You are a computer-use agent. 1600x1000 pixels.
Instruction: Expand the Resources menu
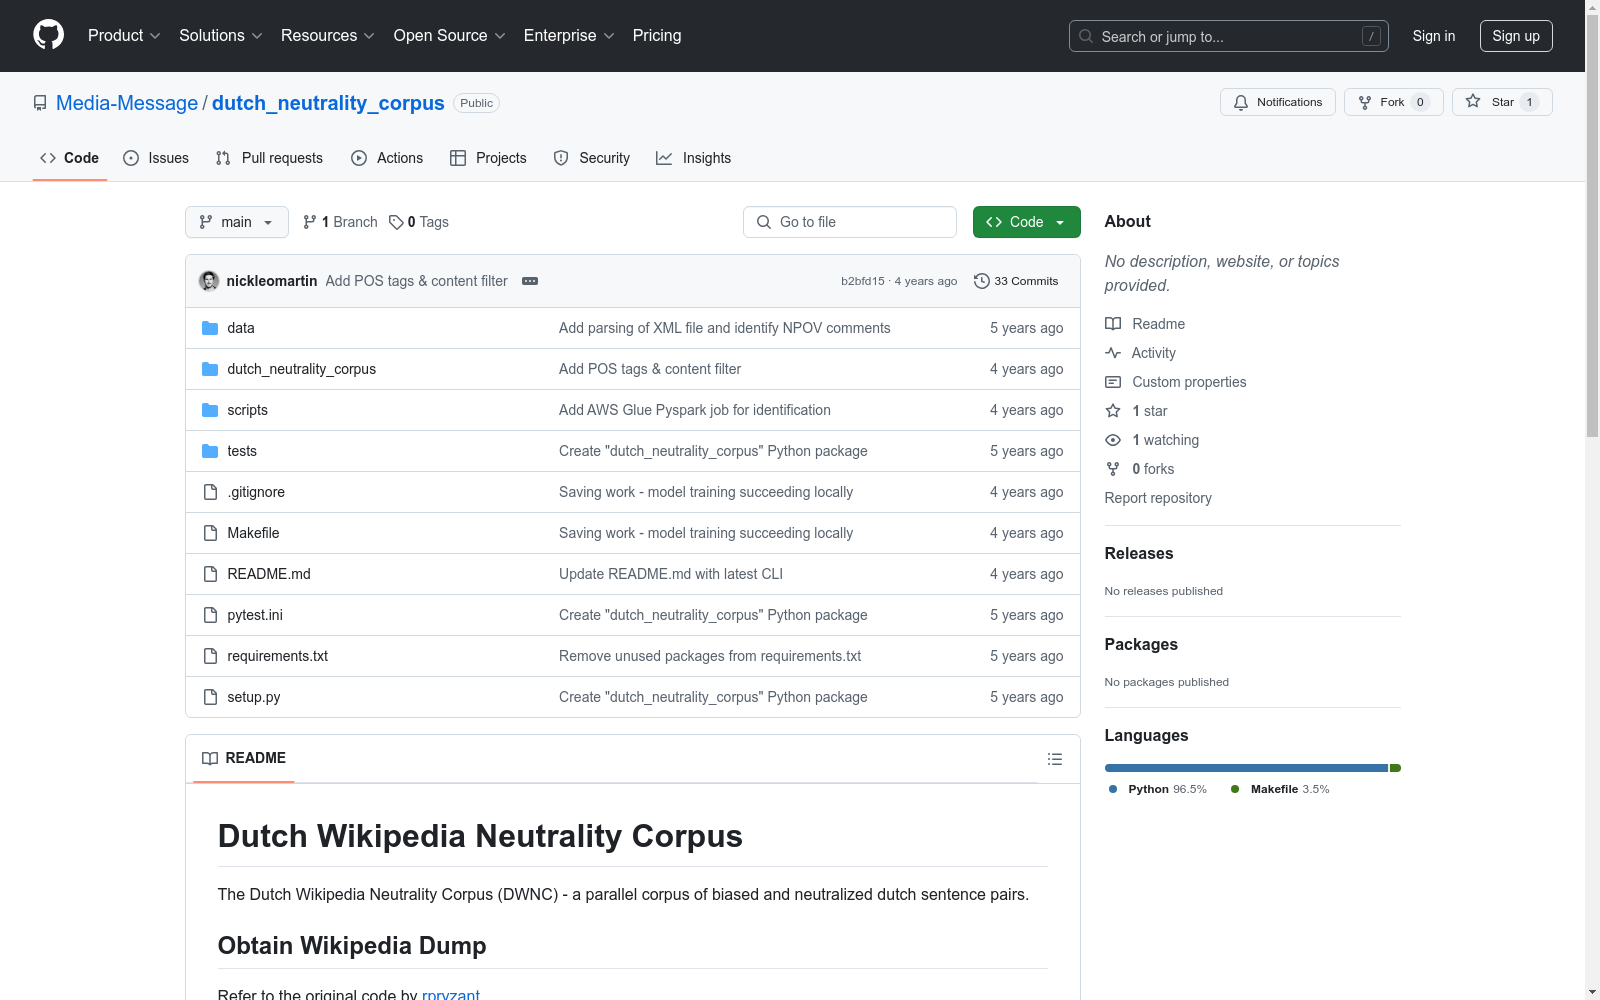[328, 36]
